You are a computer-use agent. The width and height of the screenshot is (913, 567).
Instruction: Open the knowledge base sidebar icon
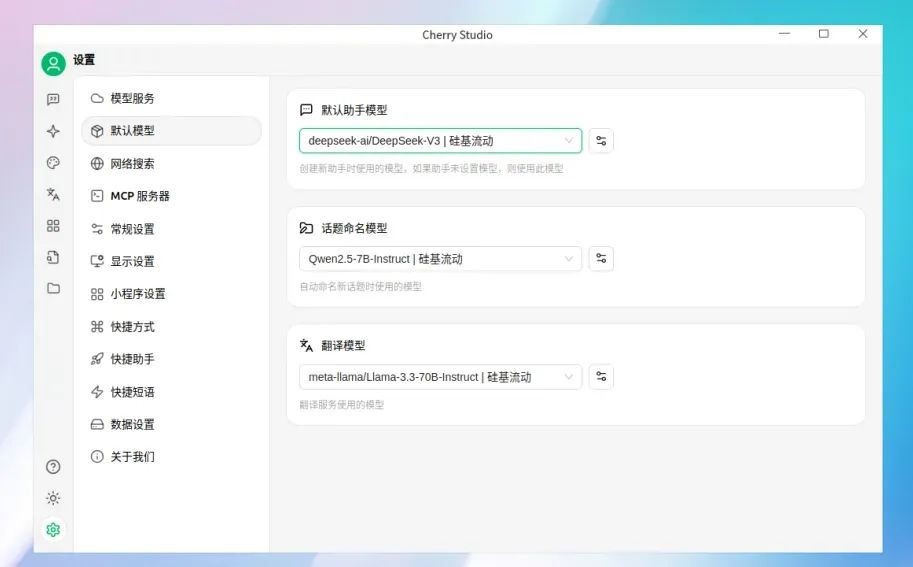(x=53, y=257)
